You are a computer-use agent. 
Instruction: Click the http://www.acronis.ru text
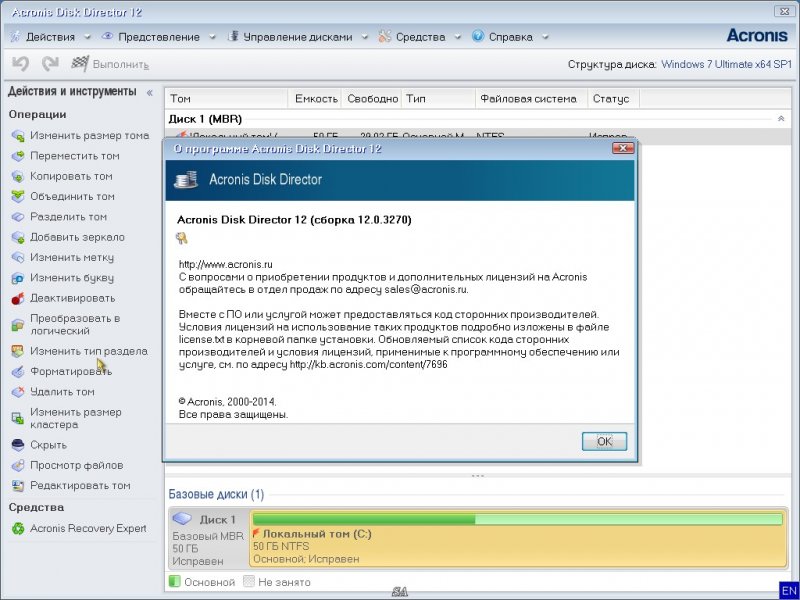coord(226,264)
